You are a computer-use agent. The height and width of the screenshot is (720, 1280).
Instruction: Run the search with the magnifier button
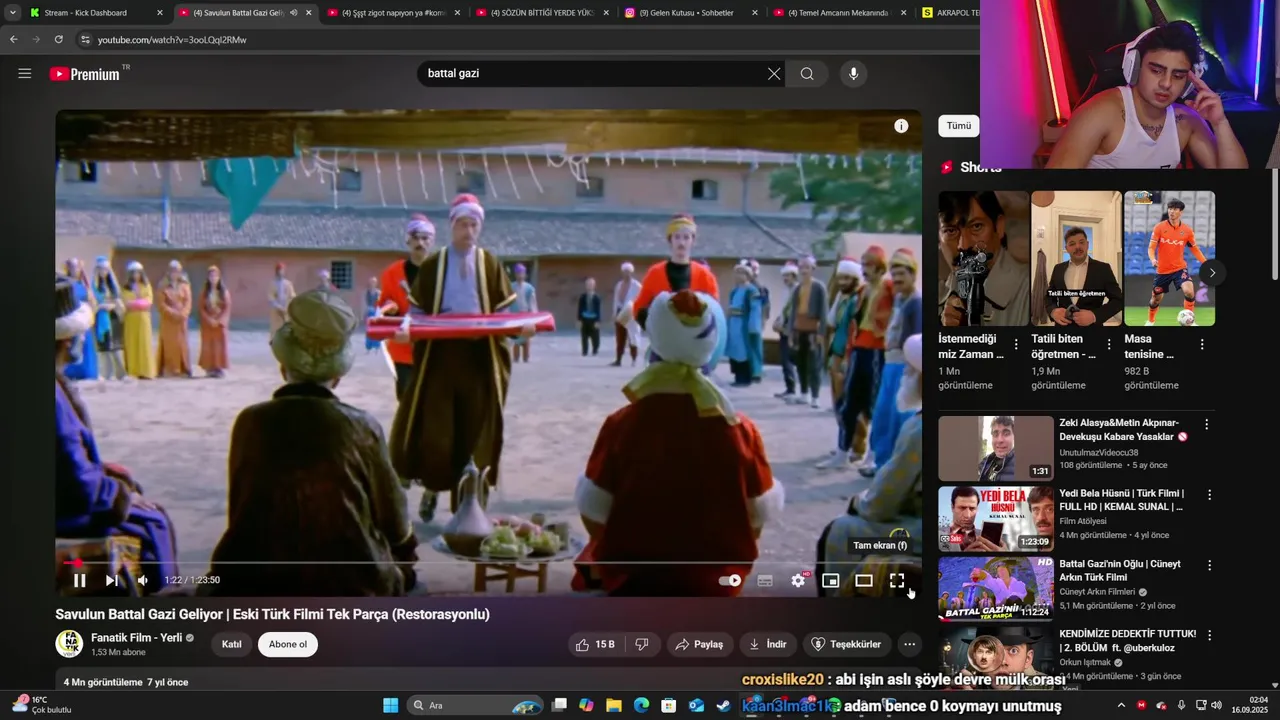pos(807,73)
